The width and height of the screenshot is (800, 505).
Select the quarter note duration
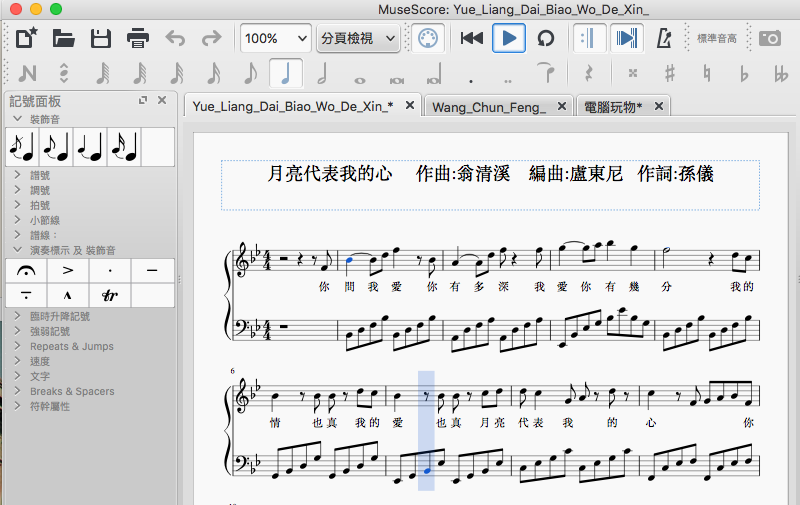coord(286,73)
